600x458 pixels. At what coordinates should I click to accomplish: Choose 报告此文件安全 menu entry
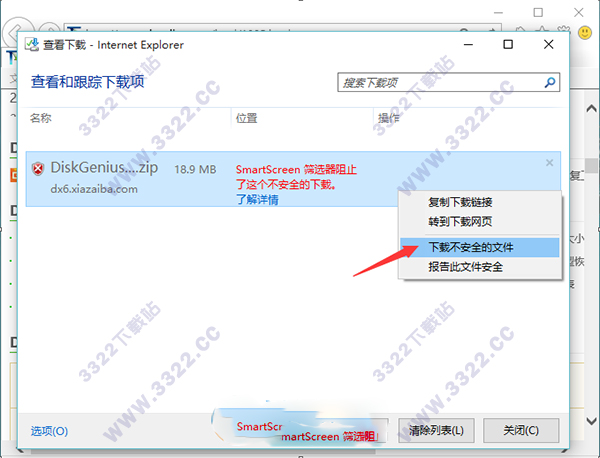point(465,267)
